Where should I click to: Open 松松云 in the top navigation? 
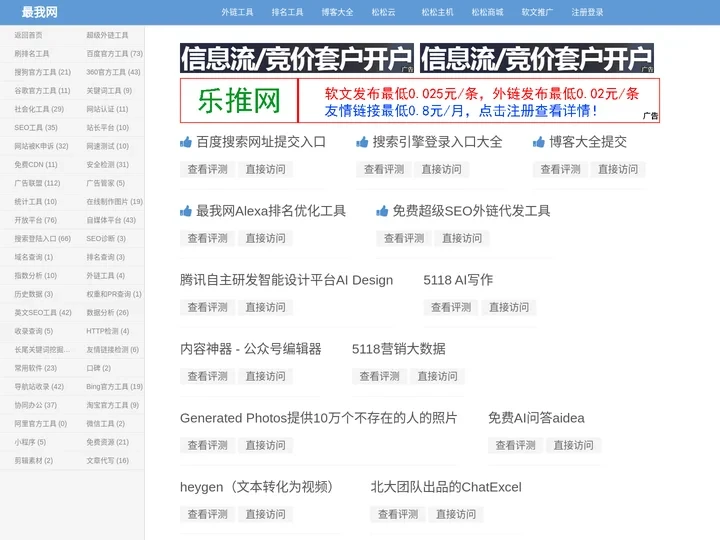[x=383, y=12]
